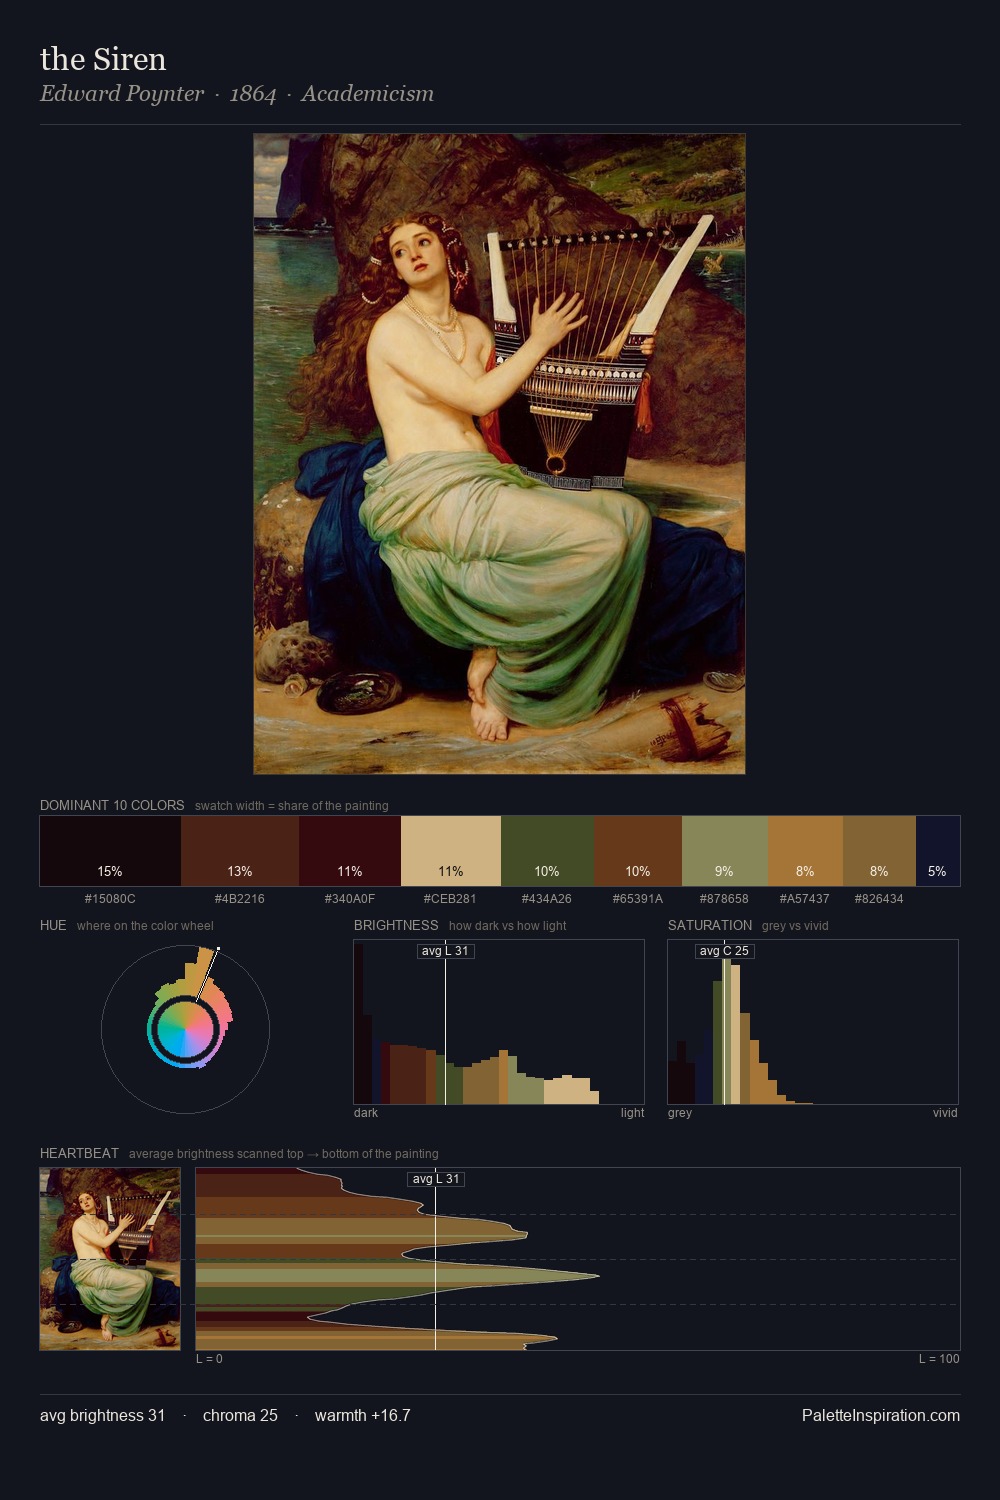Screen dimensions: 1000x1500
Task: Click the "grey" axis label
Action: (x=680, y=1113)
